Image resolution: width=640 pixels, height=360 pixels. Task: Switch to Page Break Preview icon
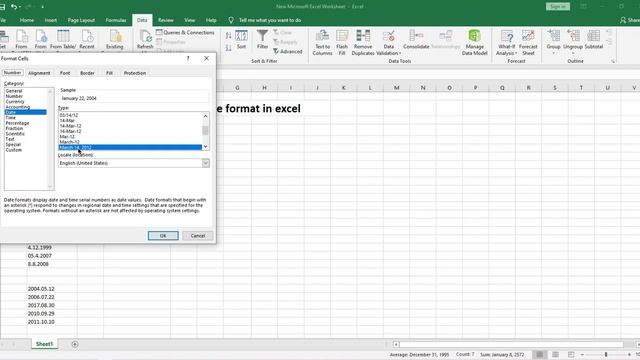coord(571,355)
